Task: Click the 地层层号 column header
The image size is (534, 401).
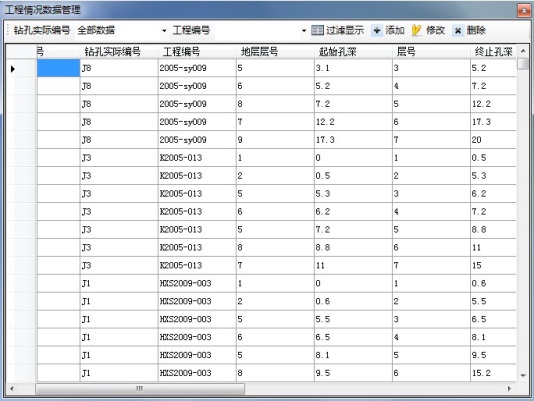Action: (x=275, y=51)
